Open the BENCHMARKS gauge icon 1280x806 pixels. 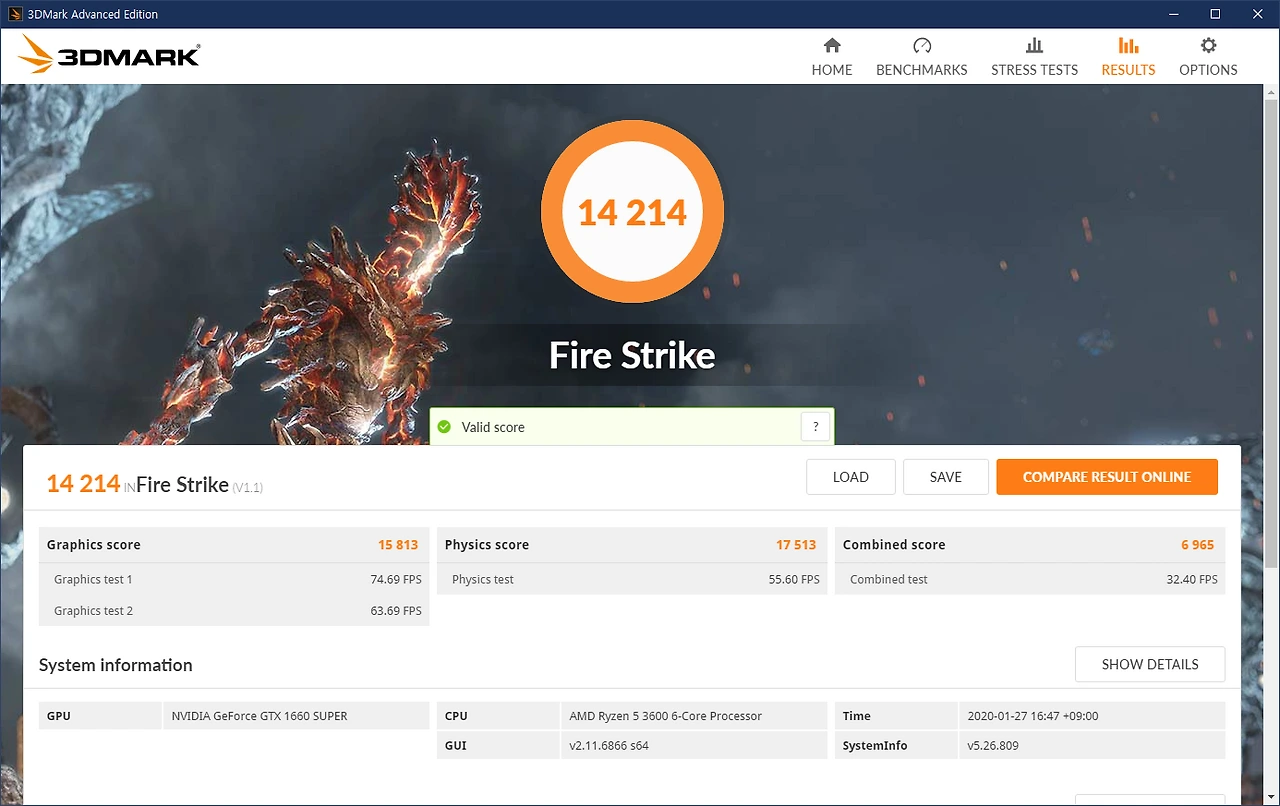pos(922,45)
